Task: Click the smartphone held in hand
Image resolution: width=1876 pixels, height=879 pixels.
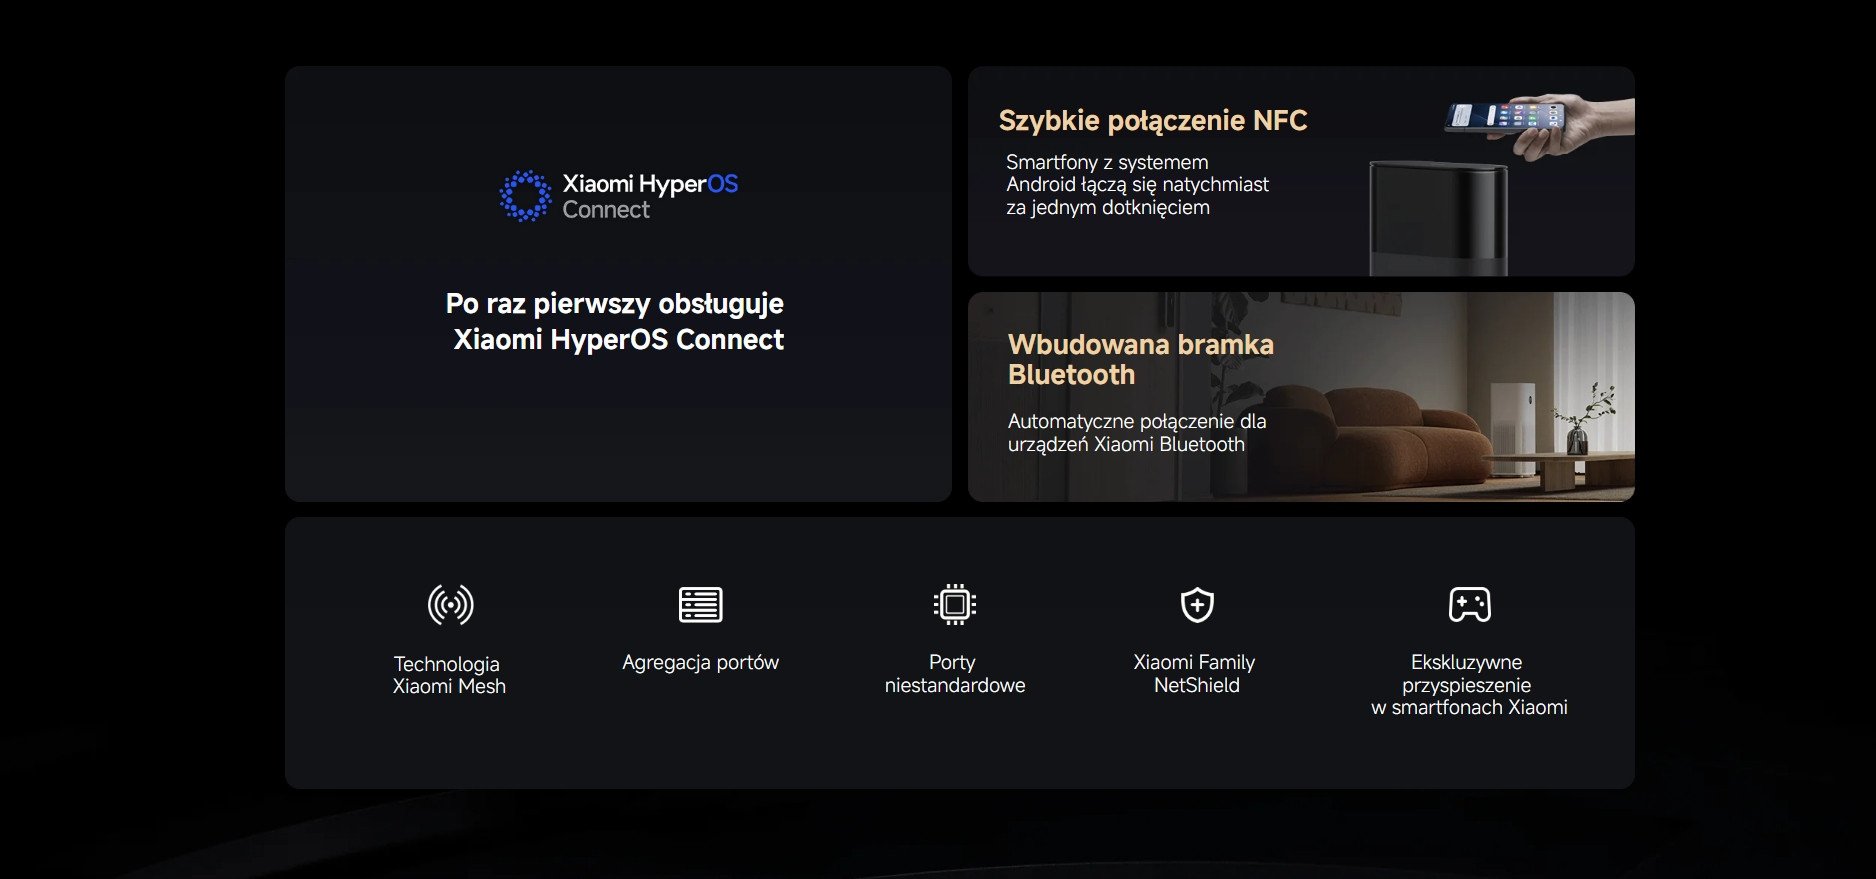Action: tap(1505, 116)
